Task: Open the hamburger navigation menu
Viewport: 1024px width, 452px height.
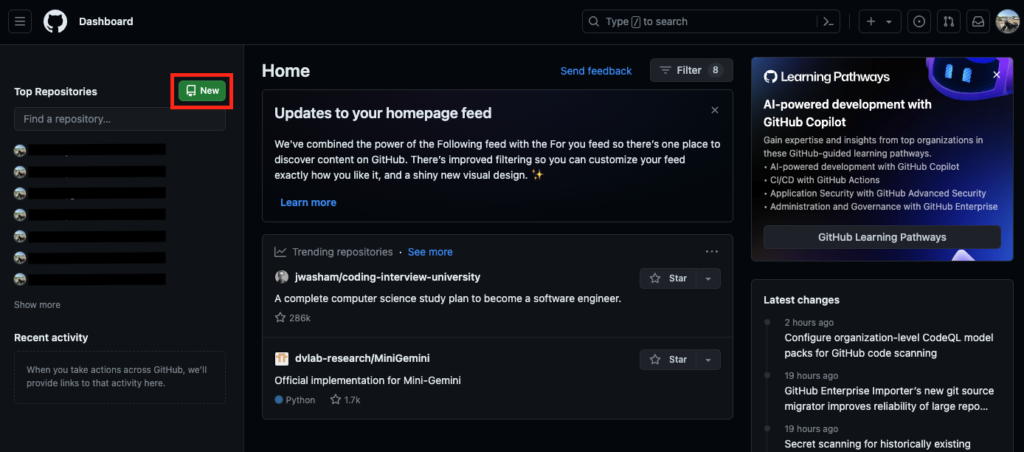Action: point(20,22)
